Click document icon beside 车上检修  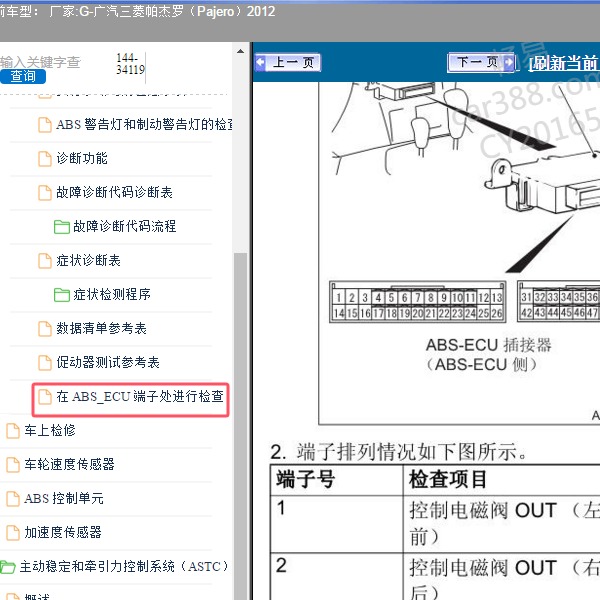(x=13, y=431)
